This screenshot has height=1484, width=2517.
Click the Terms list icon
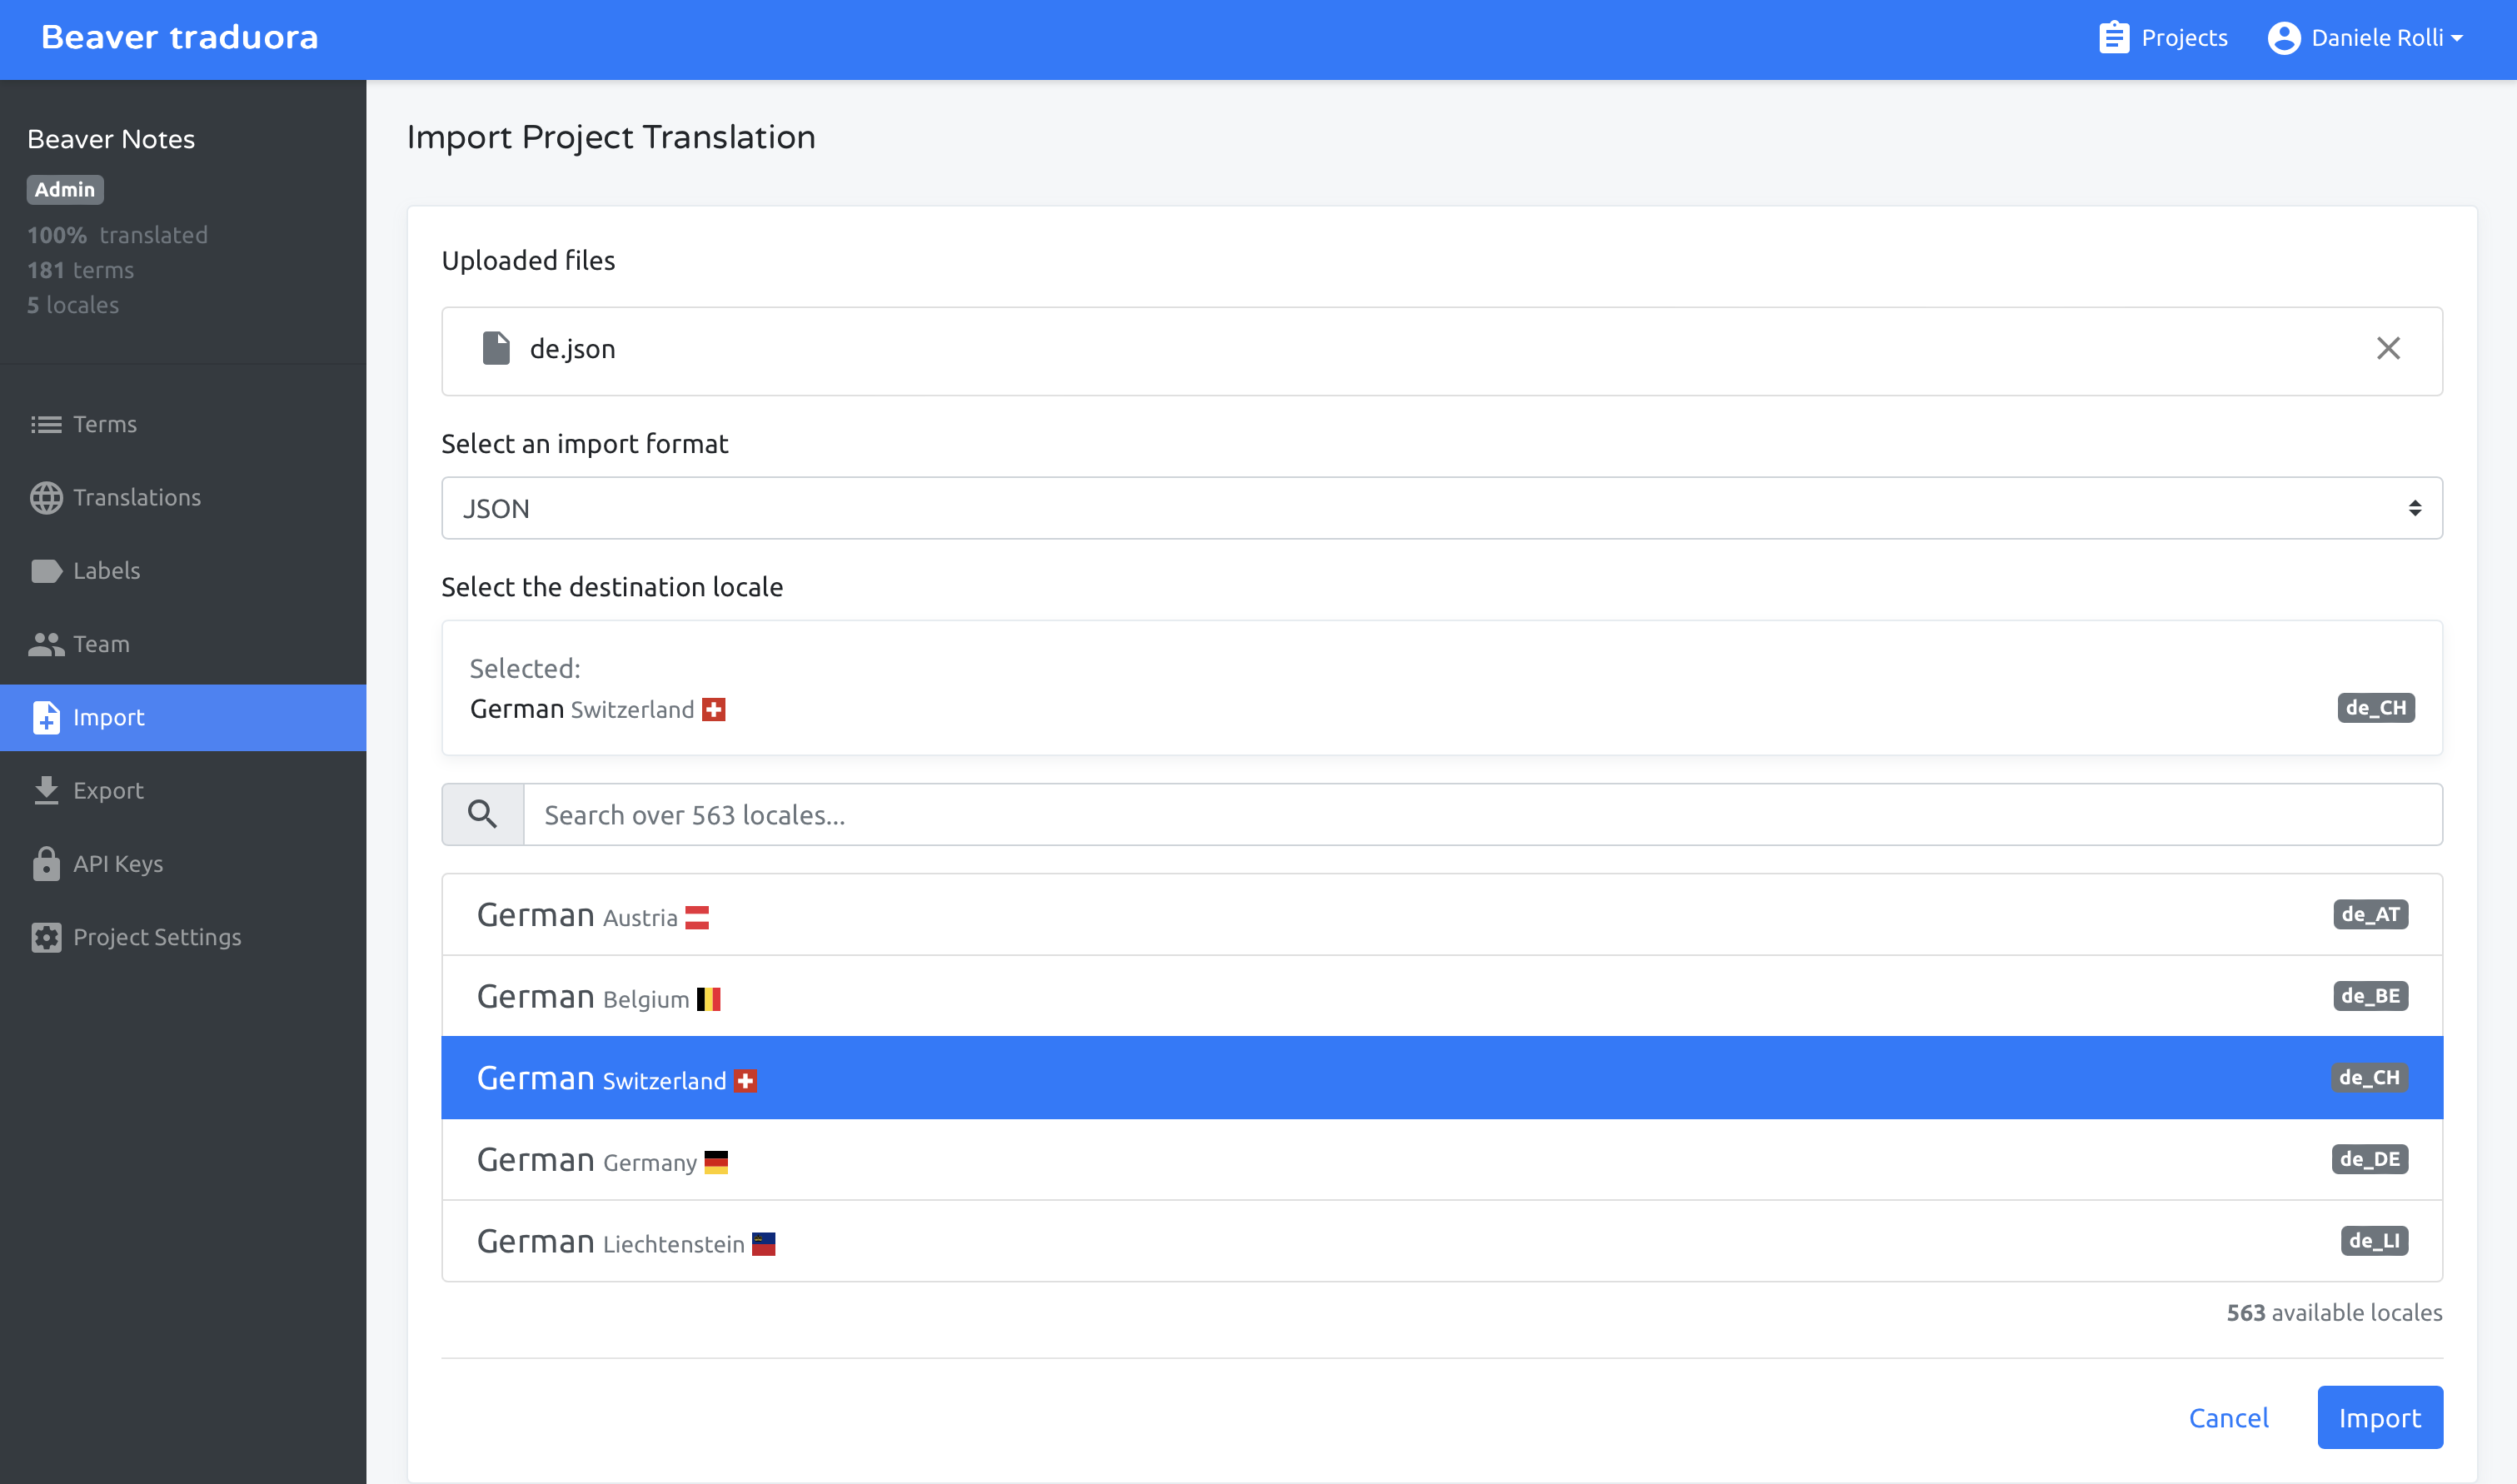[46, 424]
